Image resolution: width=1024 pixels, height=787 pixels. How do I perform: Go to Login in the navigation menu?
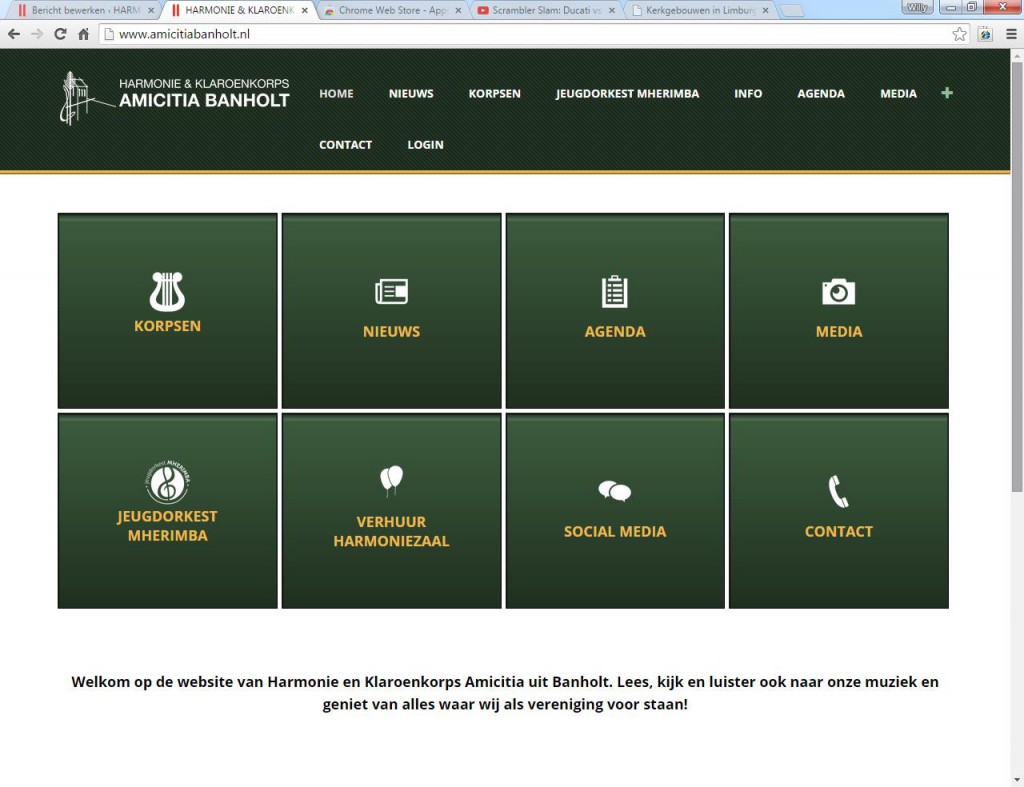tap(425, 145)
